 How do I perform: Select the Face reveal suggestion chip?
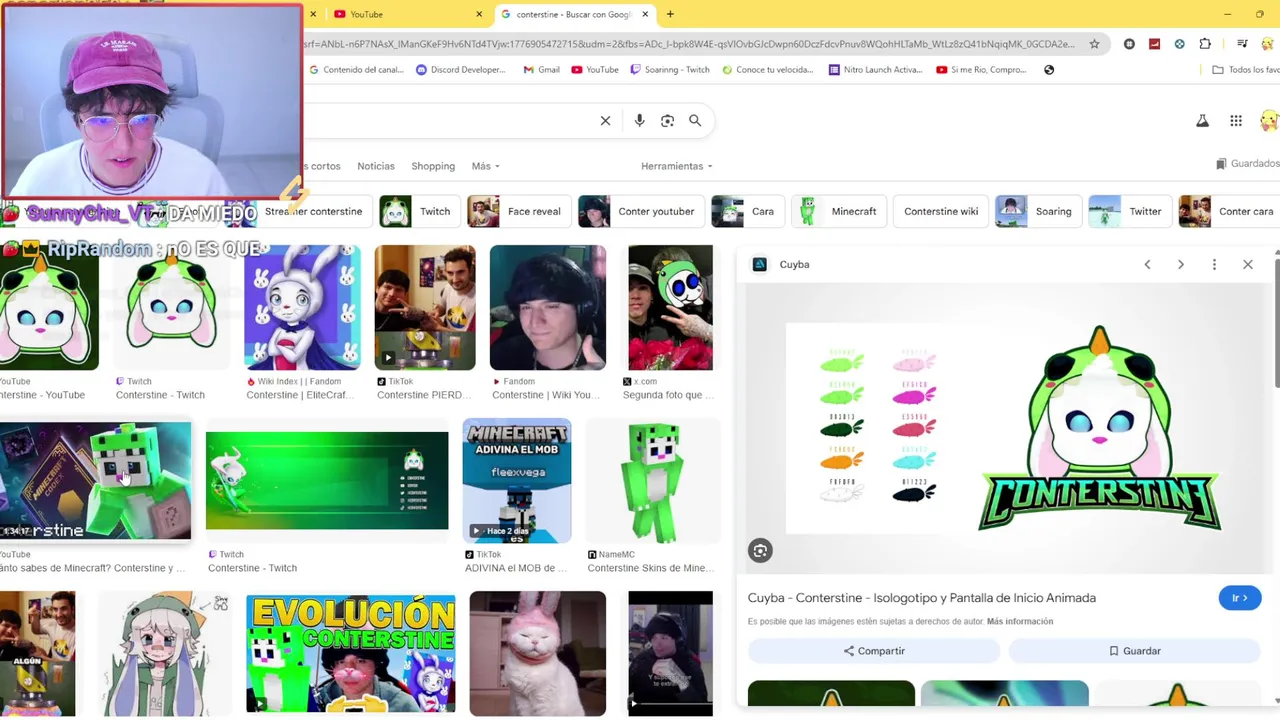pyautogui.click(x=519, y=212)
